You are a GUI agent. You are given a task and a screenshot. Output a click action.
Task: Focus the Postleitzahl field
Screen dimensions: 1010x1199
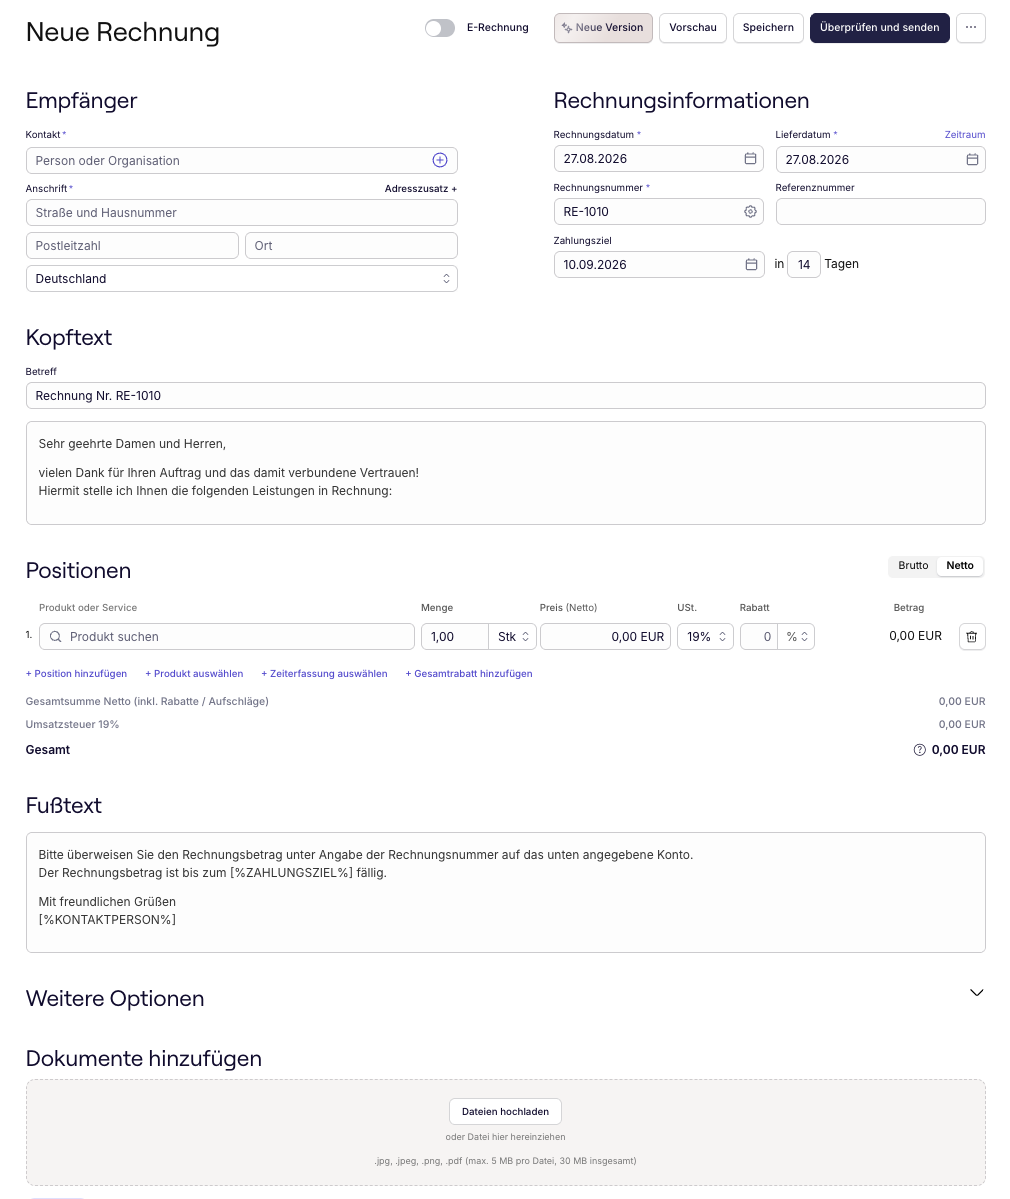[132, 245]
